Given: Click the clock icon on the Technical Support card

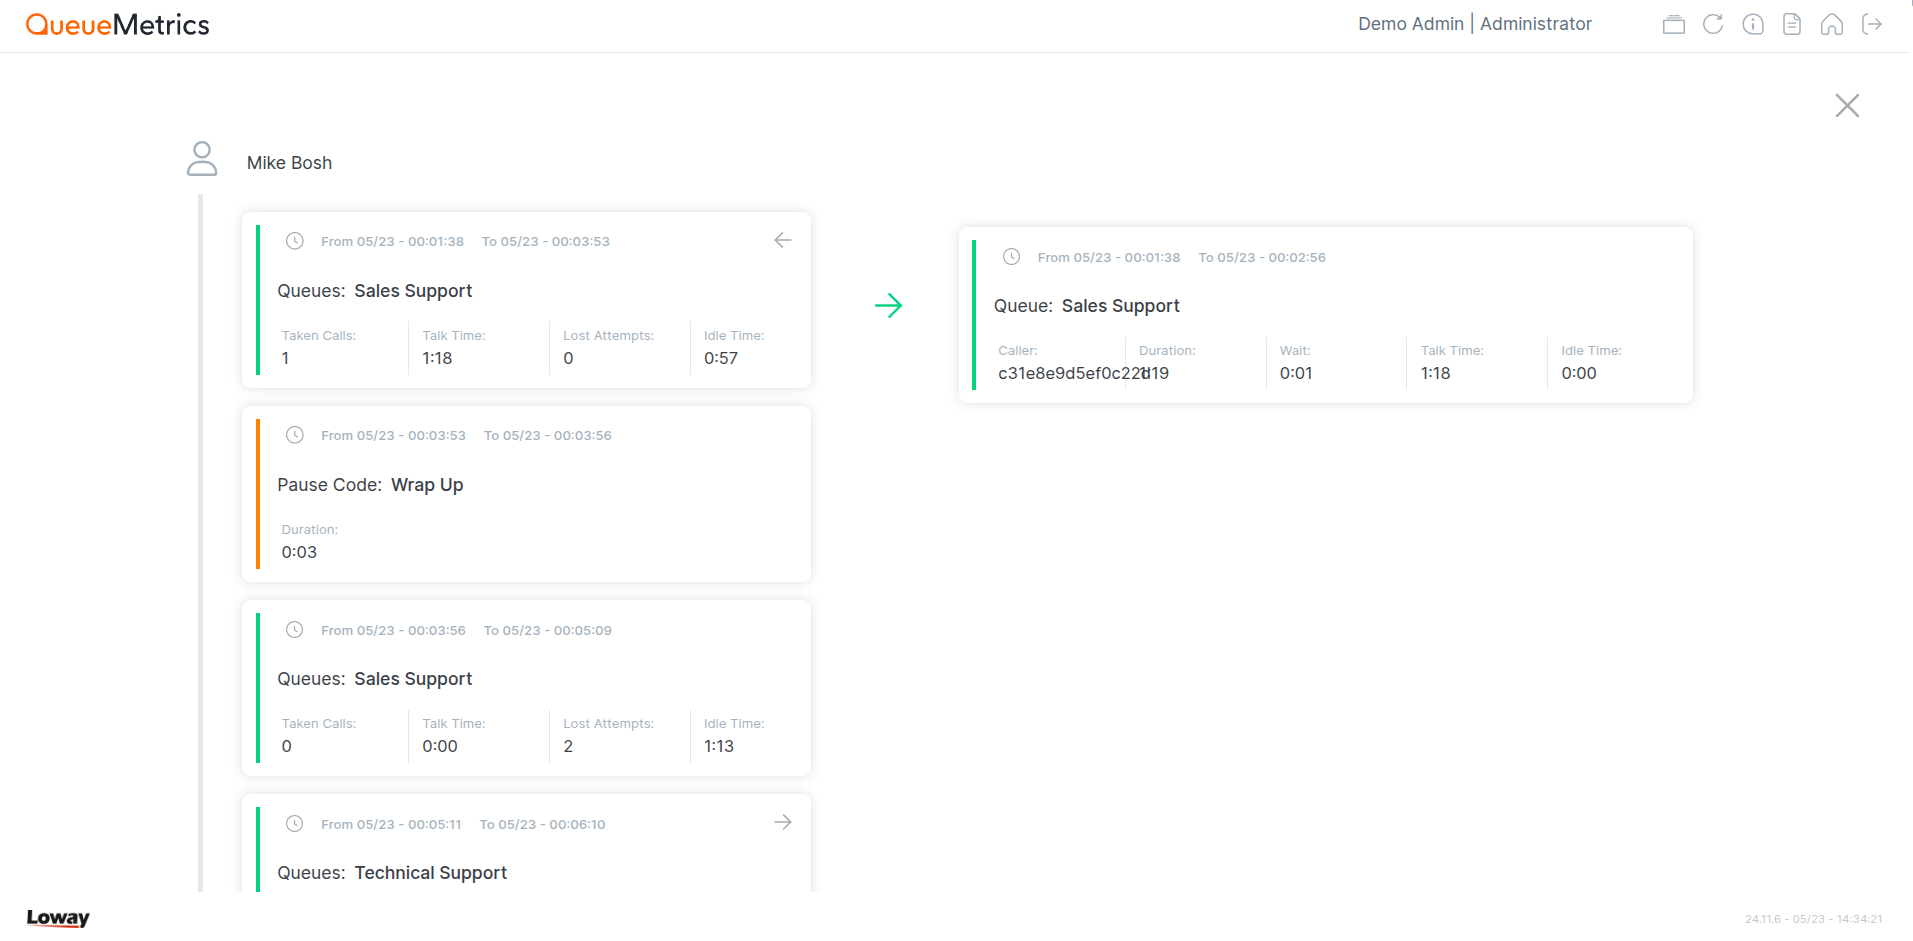Looking at the screenshot, I should (294, 823).
